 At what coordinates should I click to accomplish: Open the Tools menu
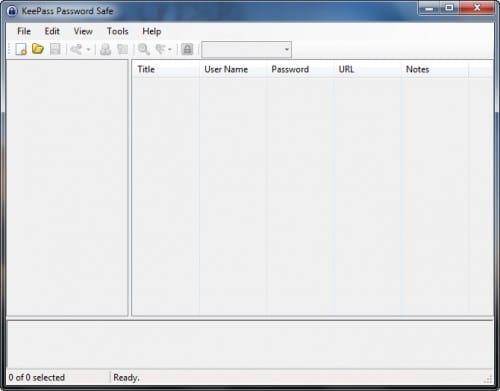[x=118, y=31]
